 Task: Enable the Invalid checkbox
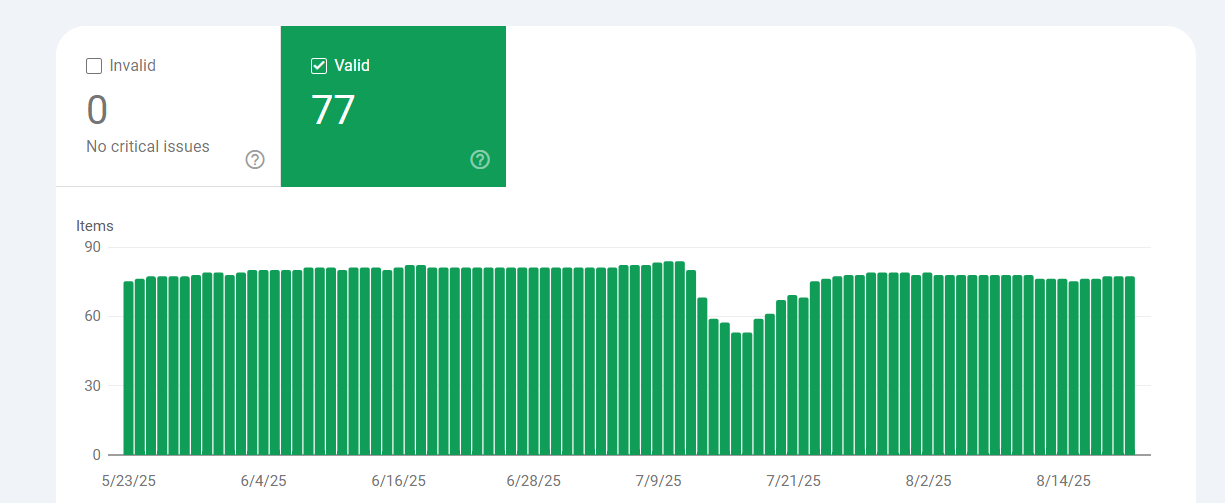pyautogui.click(x=94, y=66)
